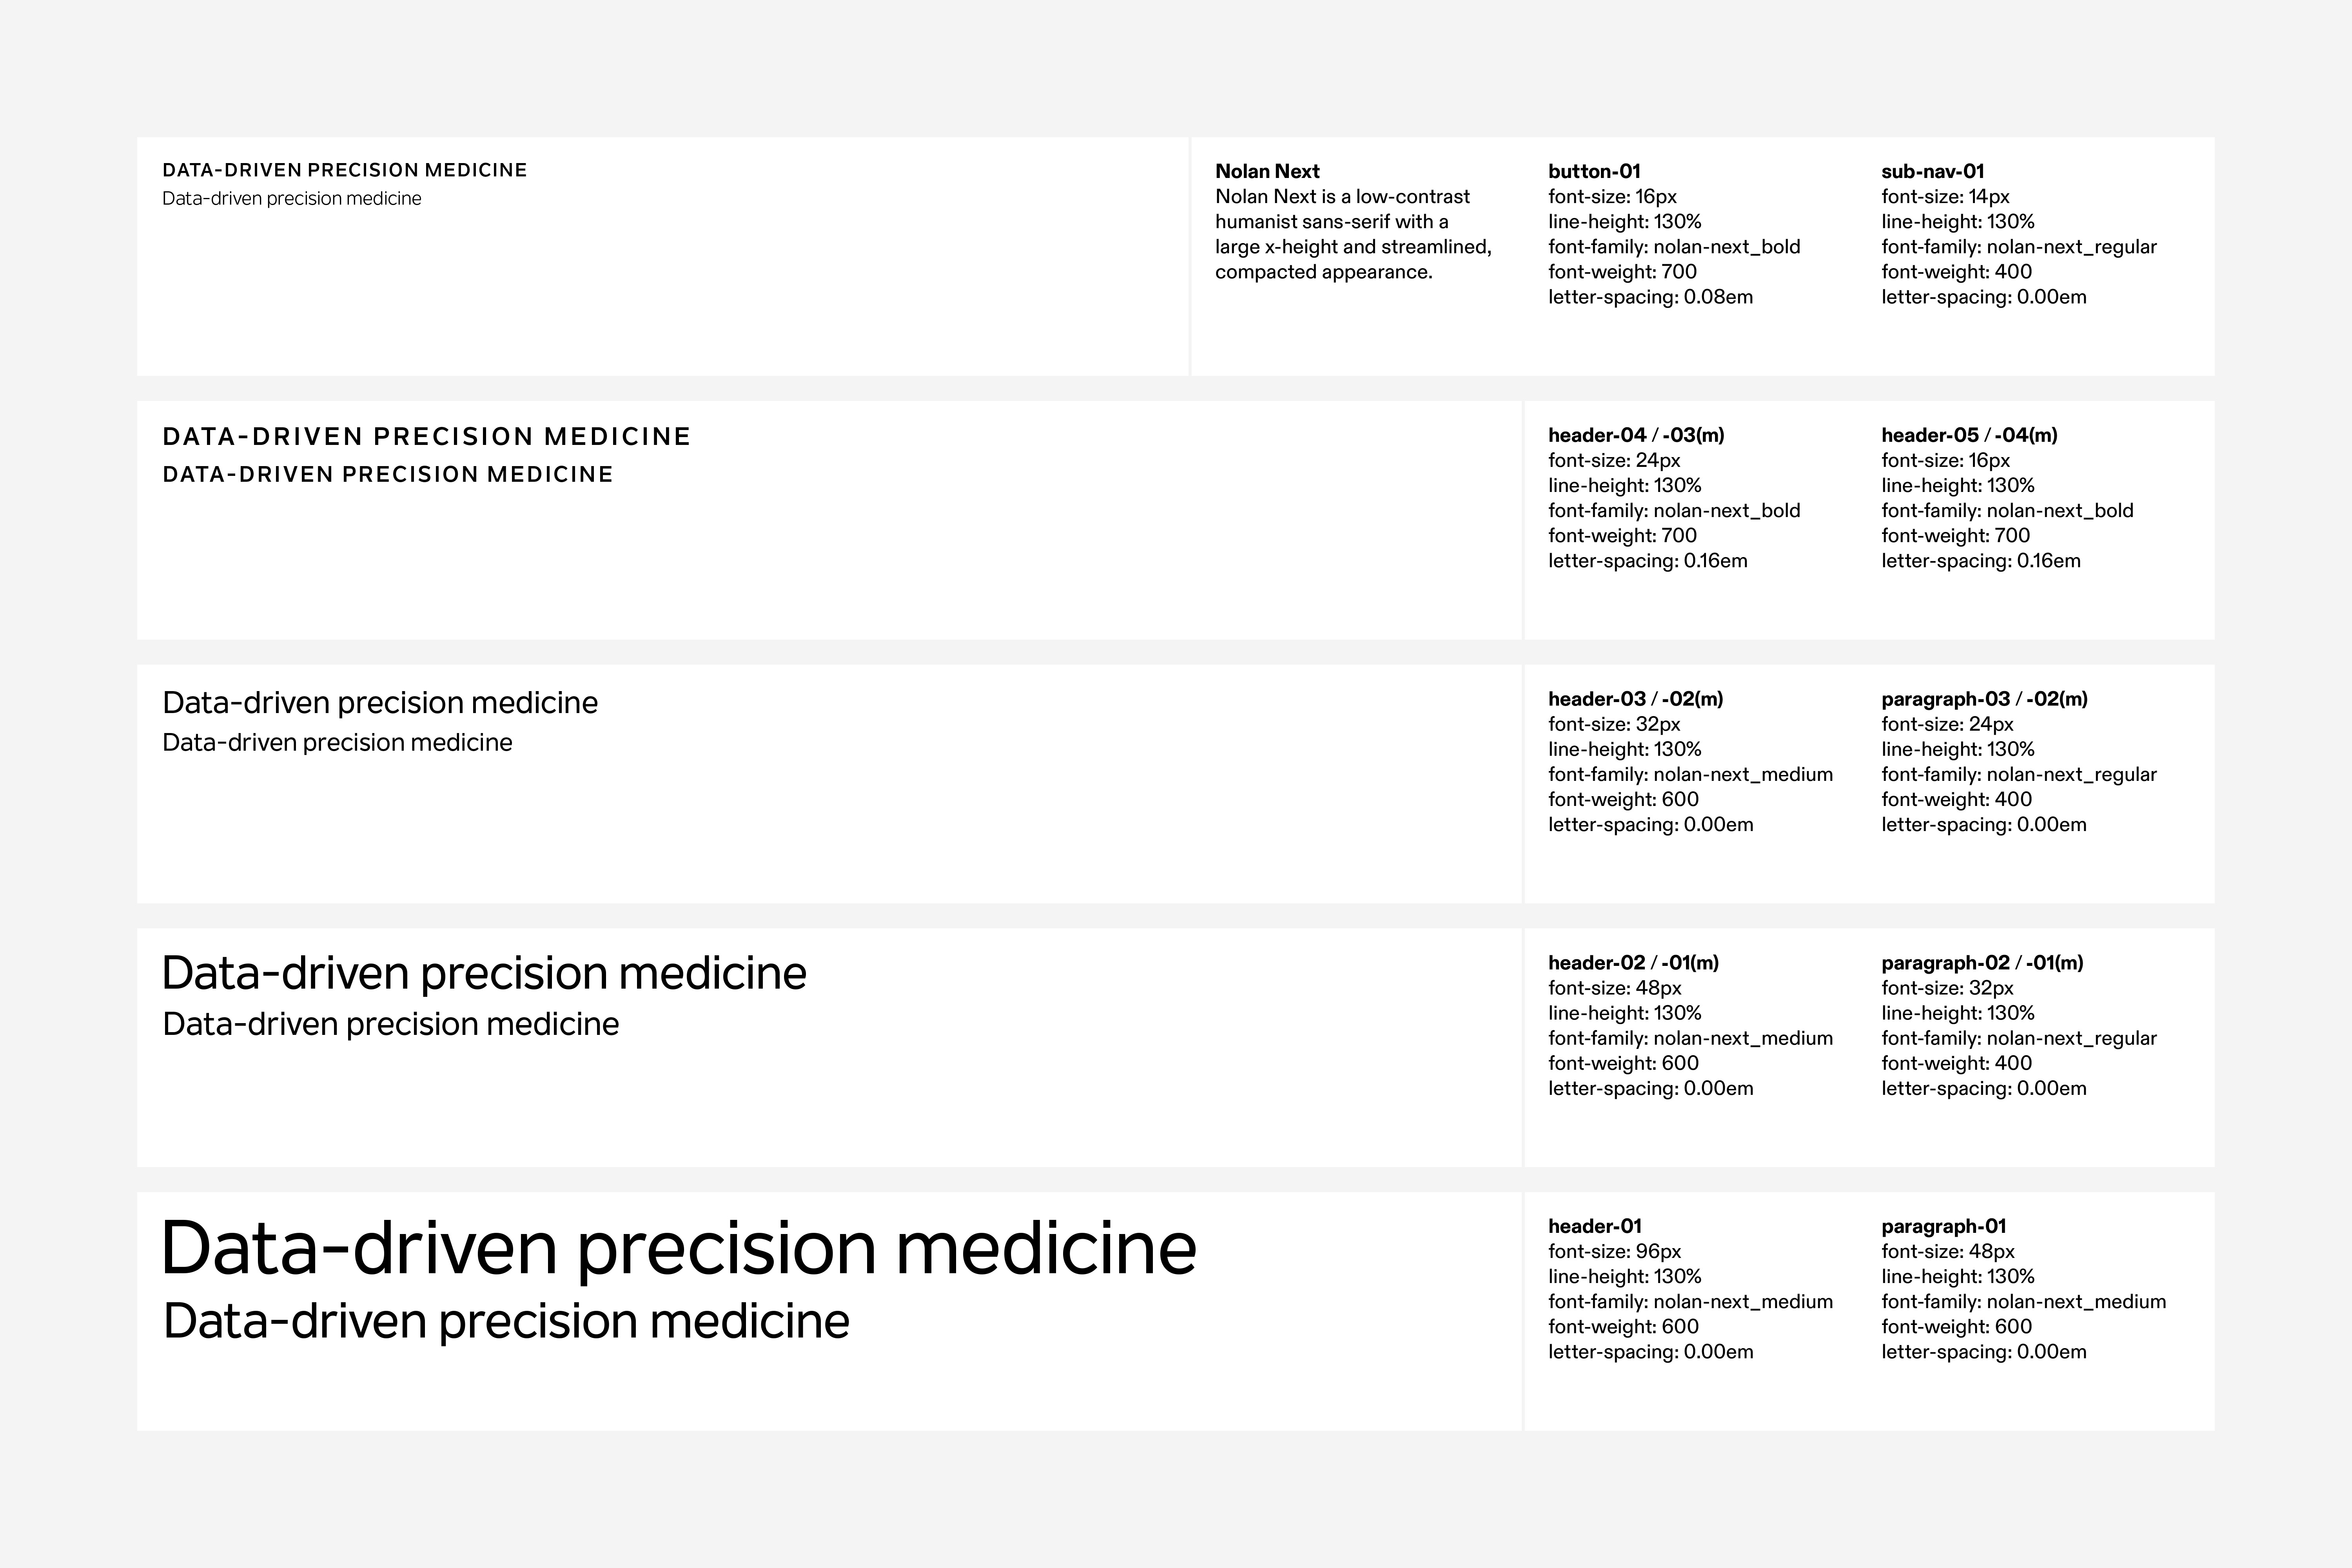Click the "header-04 / -03(m)" style label
Screen dimensions: 2352x1568
tap(1636, 435)
